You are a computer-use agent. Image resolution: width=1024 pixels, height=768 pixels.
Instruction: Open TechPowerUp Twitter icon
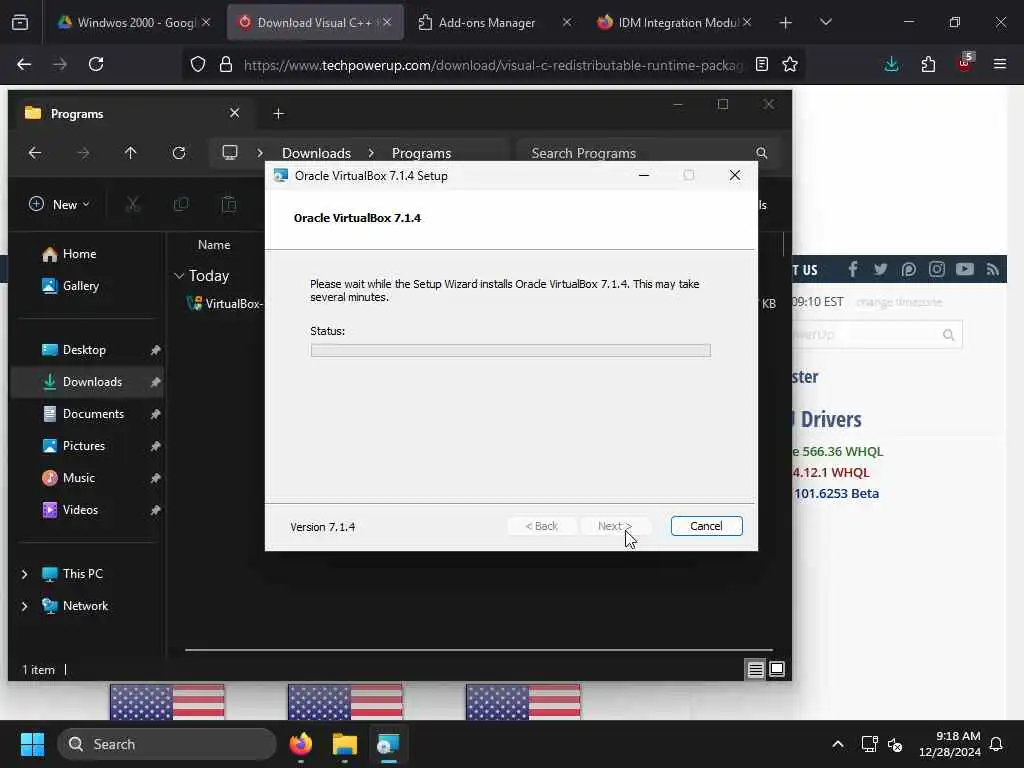tap(880, 269)
